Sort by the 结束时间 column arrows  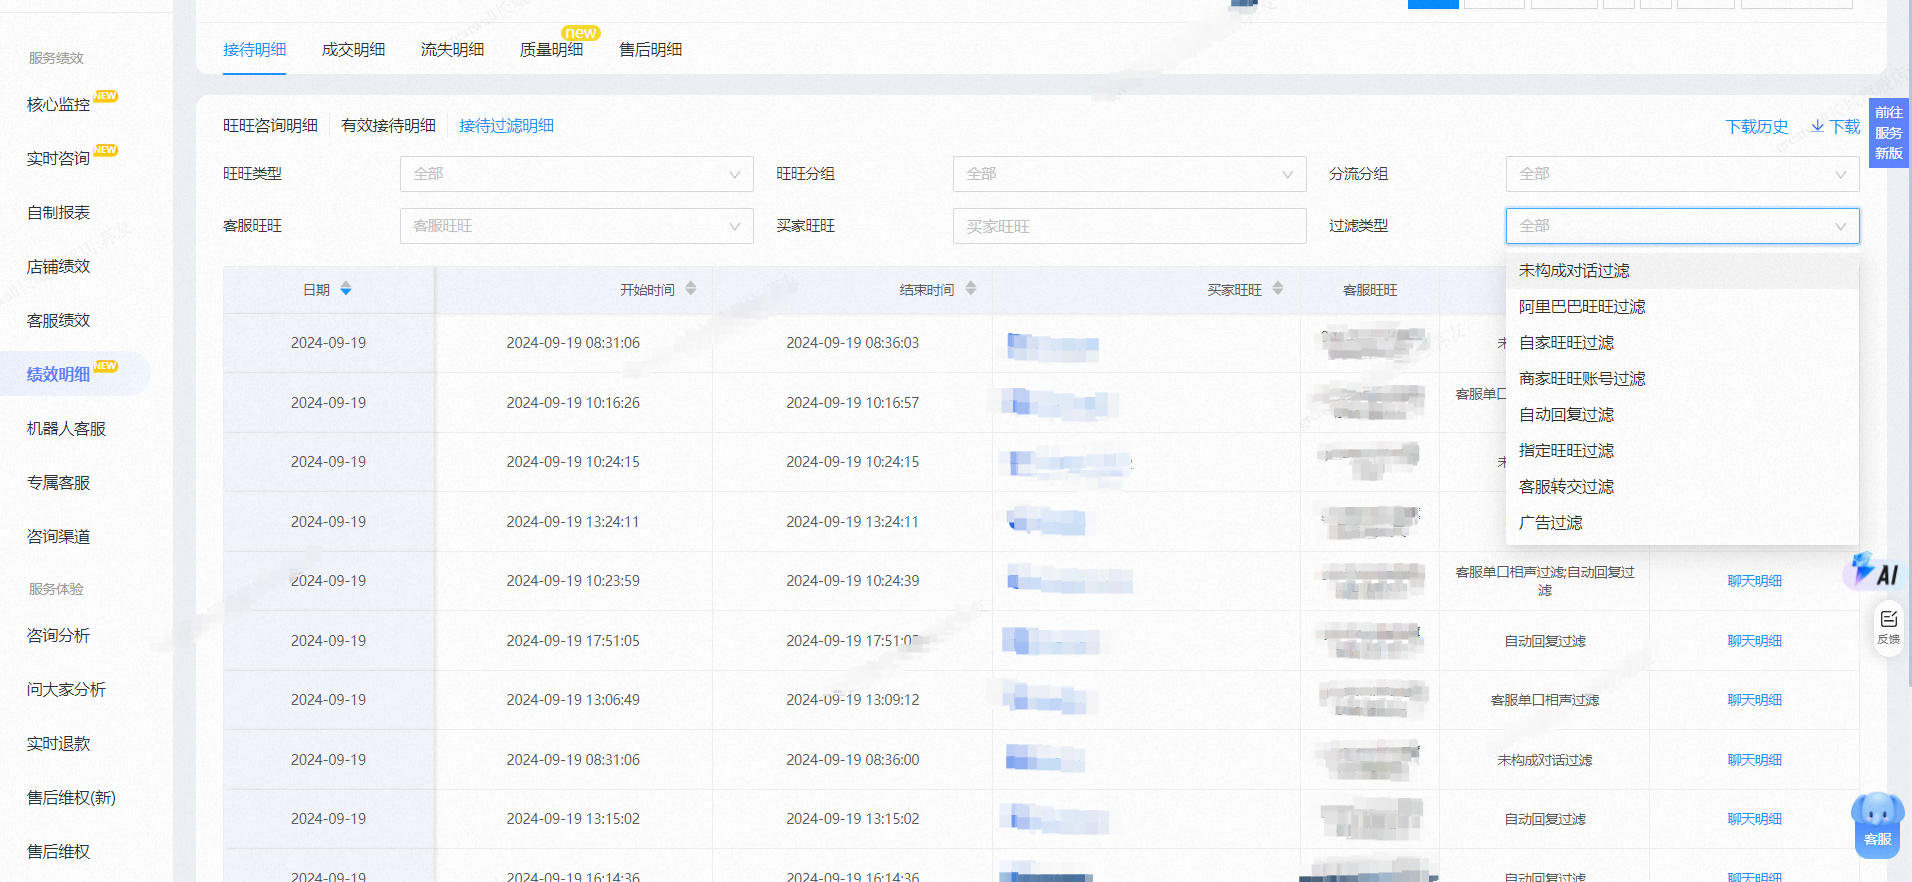971,289
